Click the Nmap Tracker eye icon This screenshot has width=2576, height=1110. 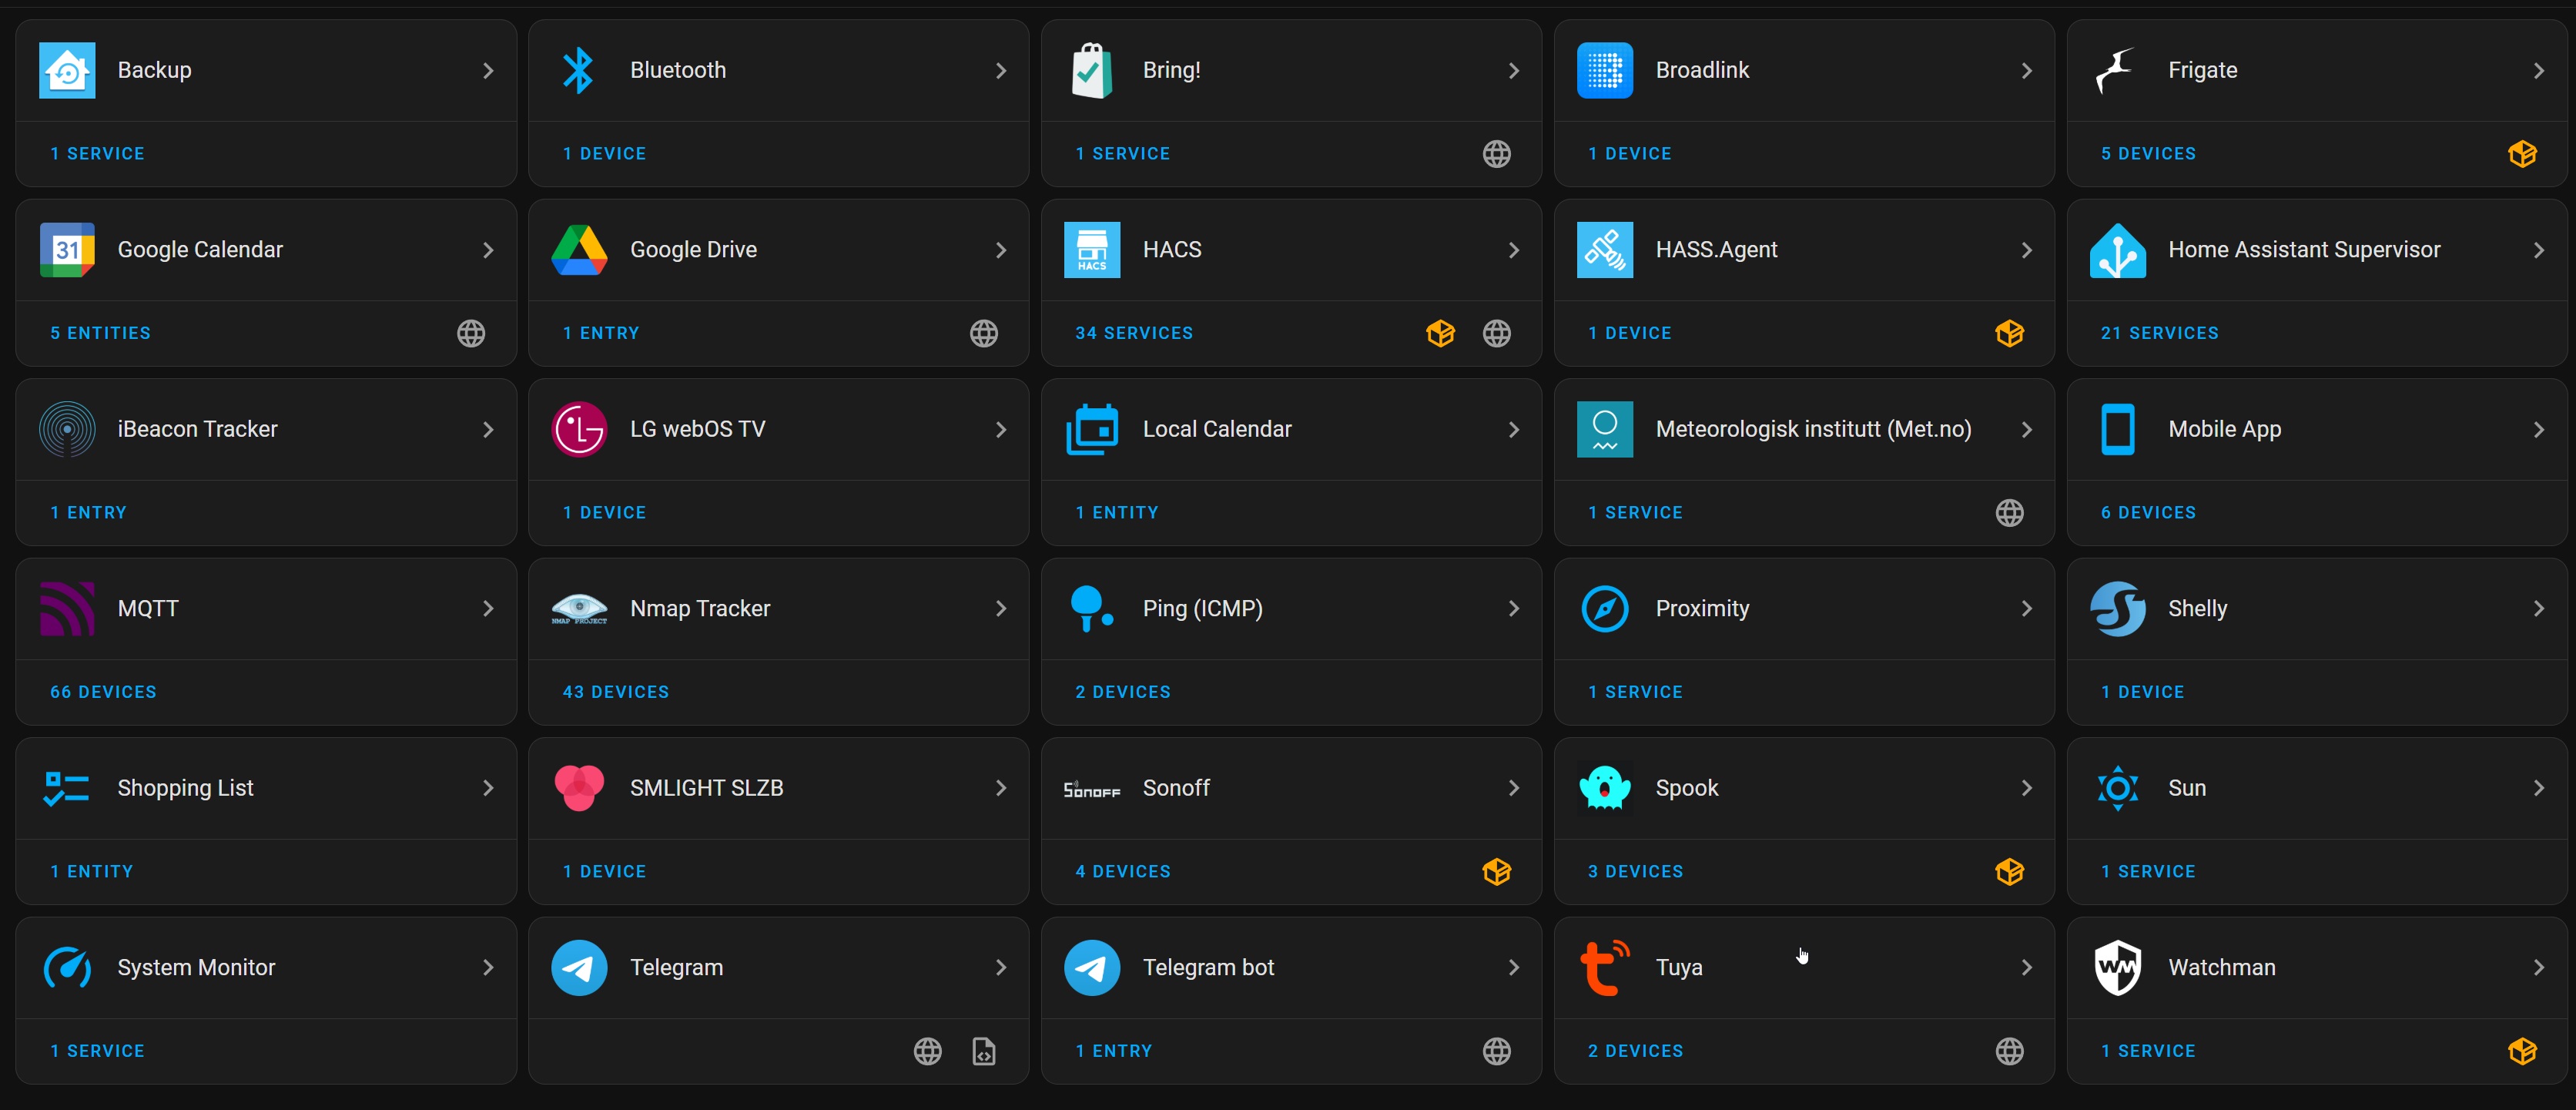pos(579,609)
